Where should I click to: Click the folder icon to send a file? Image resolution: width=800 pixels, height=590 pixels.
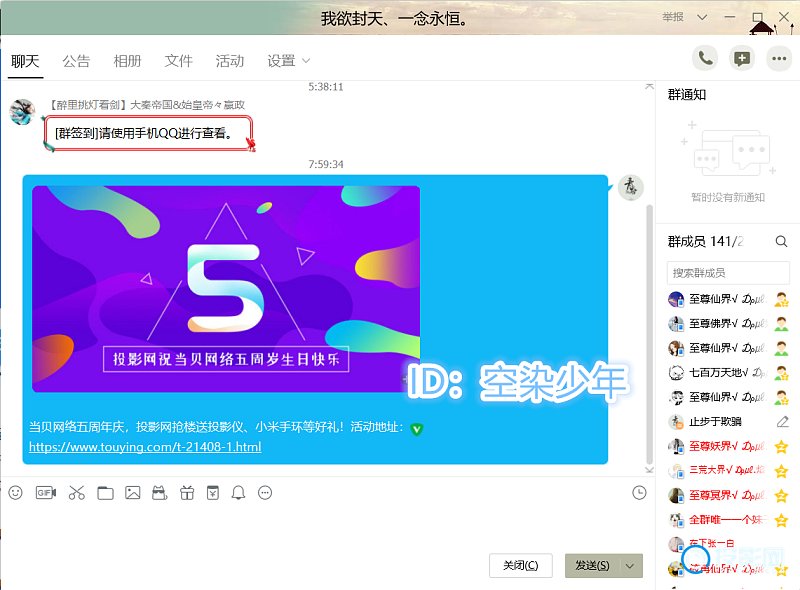click(105, 493)
